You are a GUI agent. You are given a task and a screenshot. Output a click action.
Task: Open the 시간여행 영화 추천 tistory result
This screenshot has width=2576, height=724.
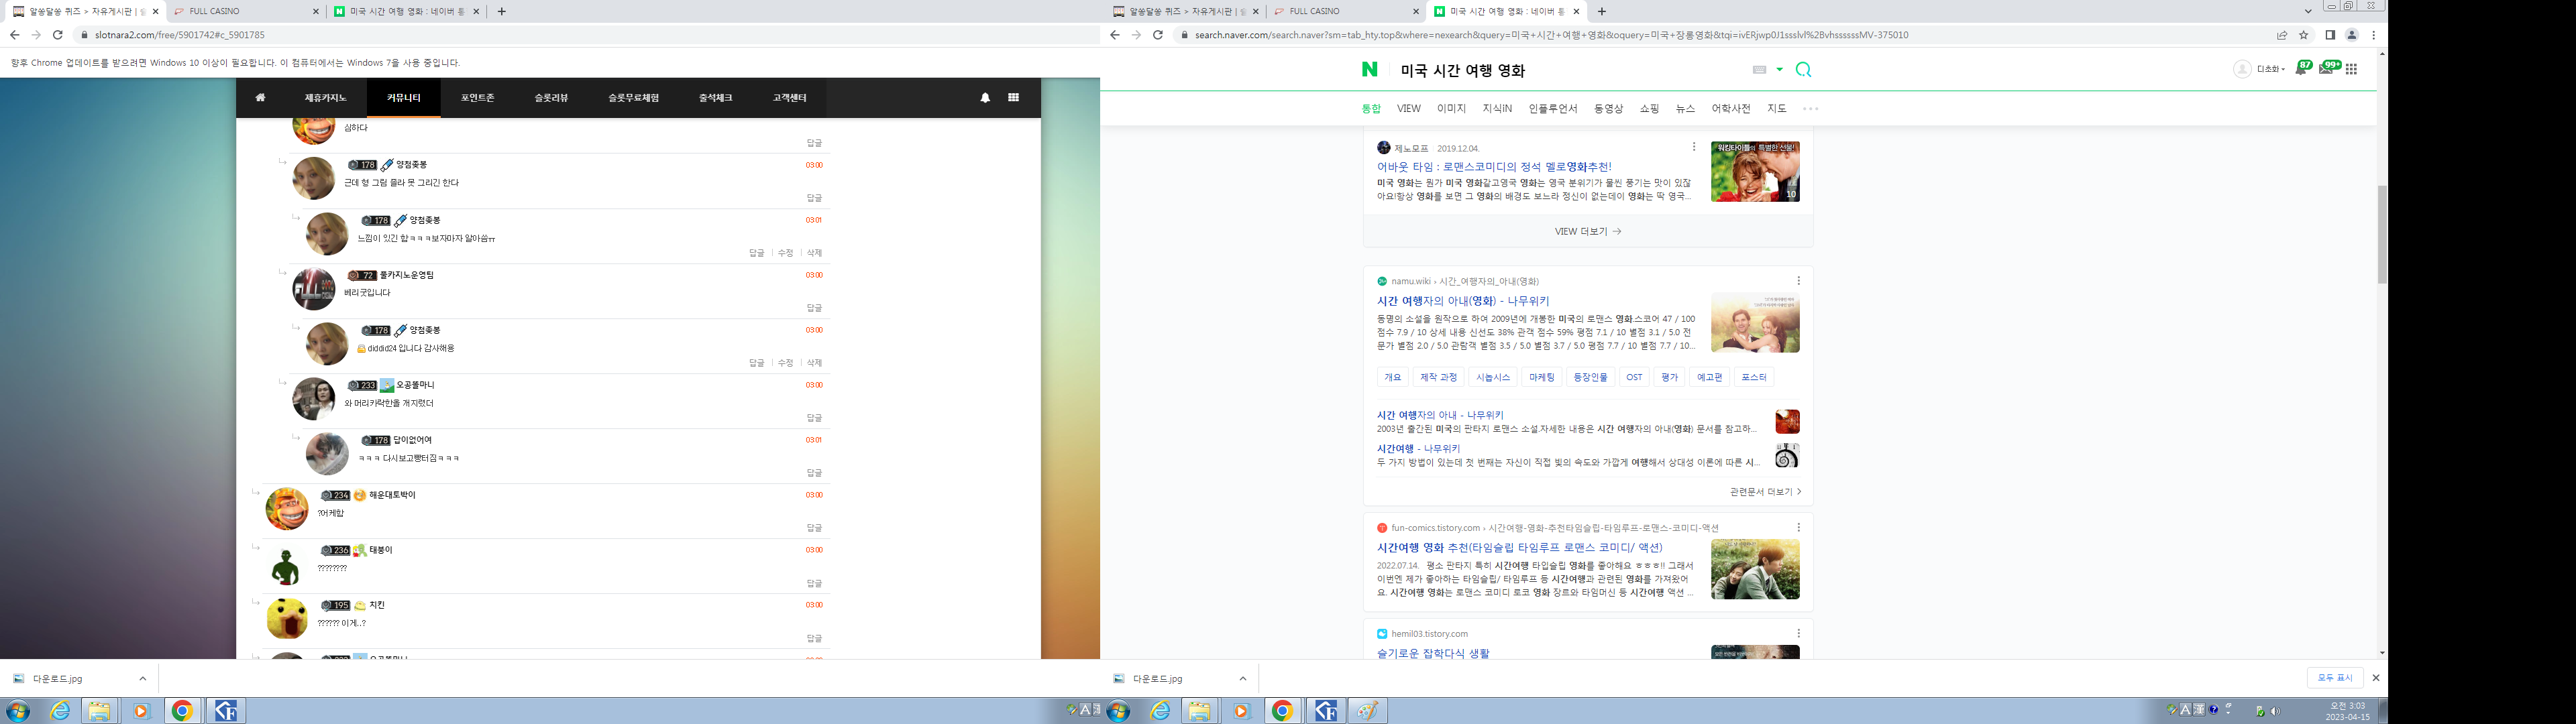point(1520,548)
